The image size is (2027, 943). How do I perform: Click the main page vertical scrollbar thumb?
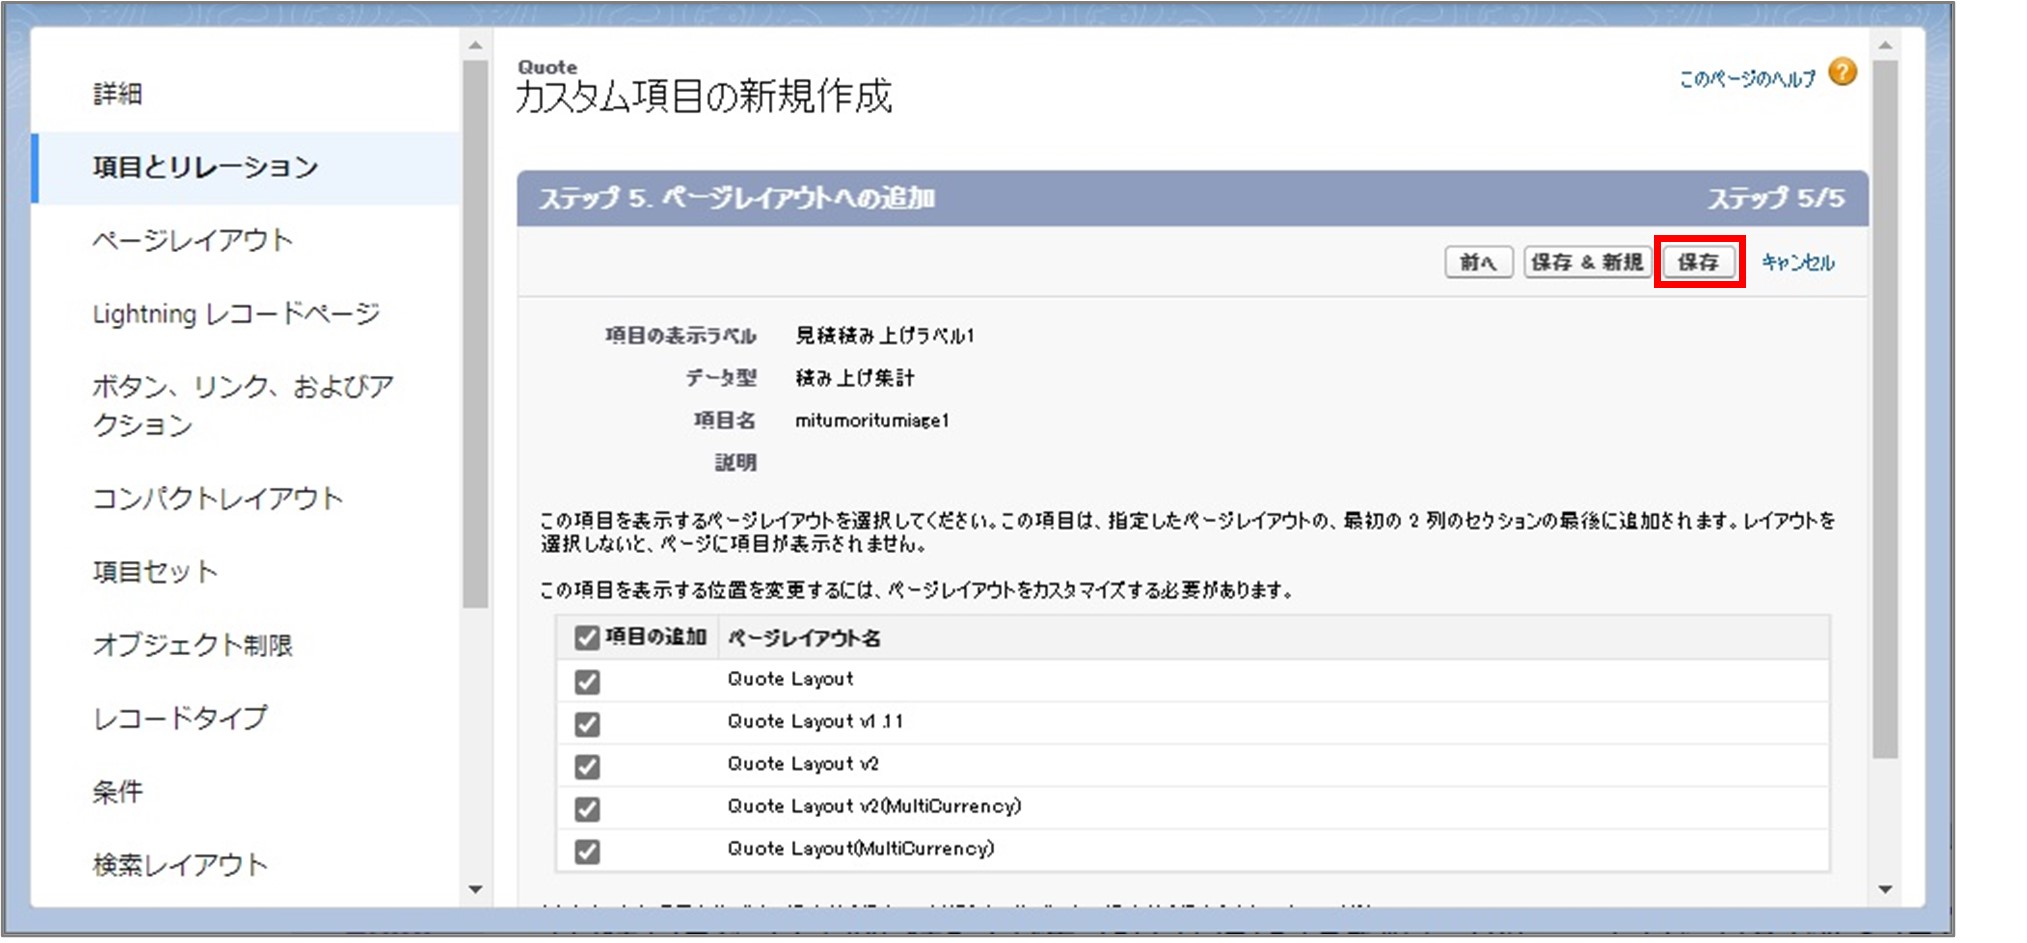[1885, 409]
